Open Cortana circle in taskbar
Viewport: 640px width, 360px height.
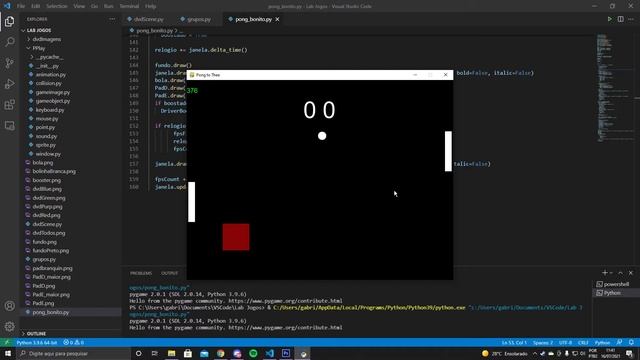click(138, 353)
